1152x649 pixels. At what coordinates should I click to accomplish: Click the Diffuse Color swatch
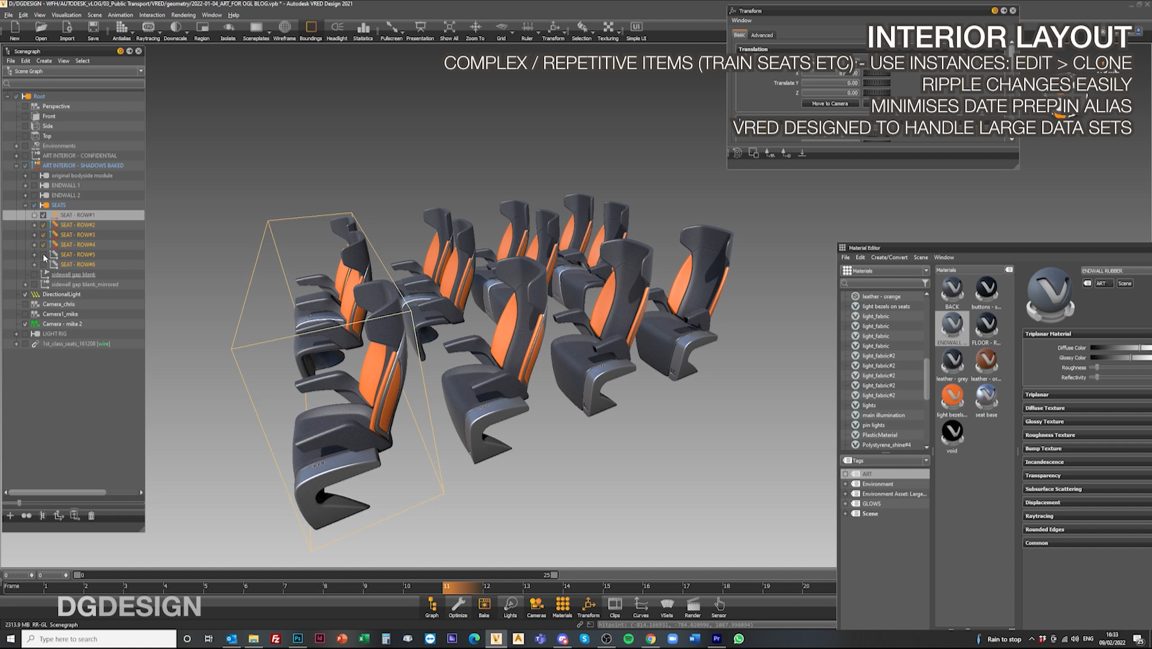pyautogui.click(x=1116, y=348)
